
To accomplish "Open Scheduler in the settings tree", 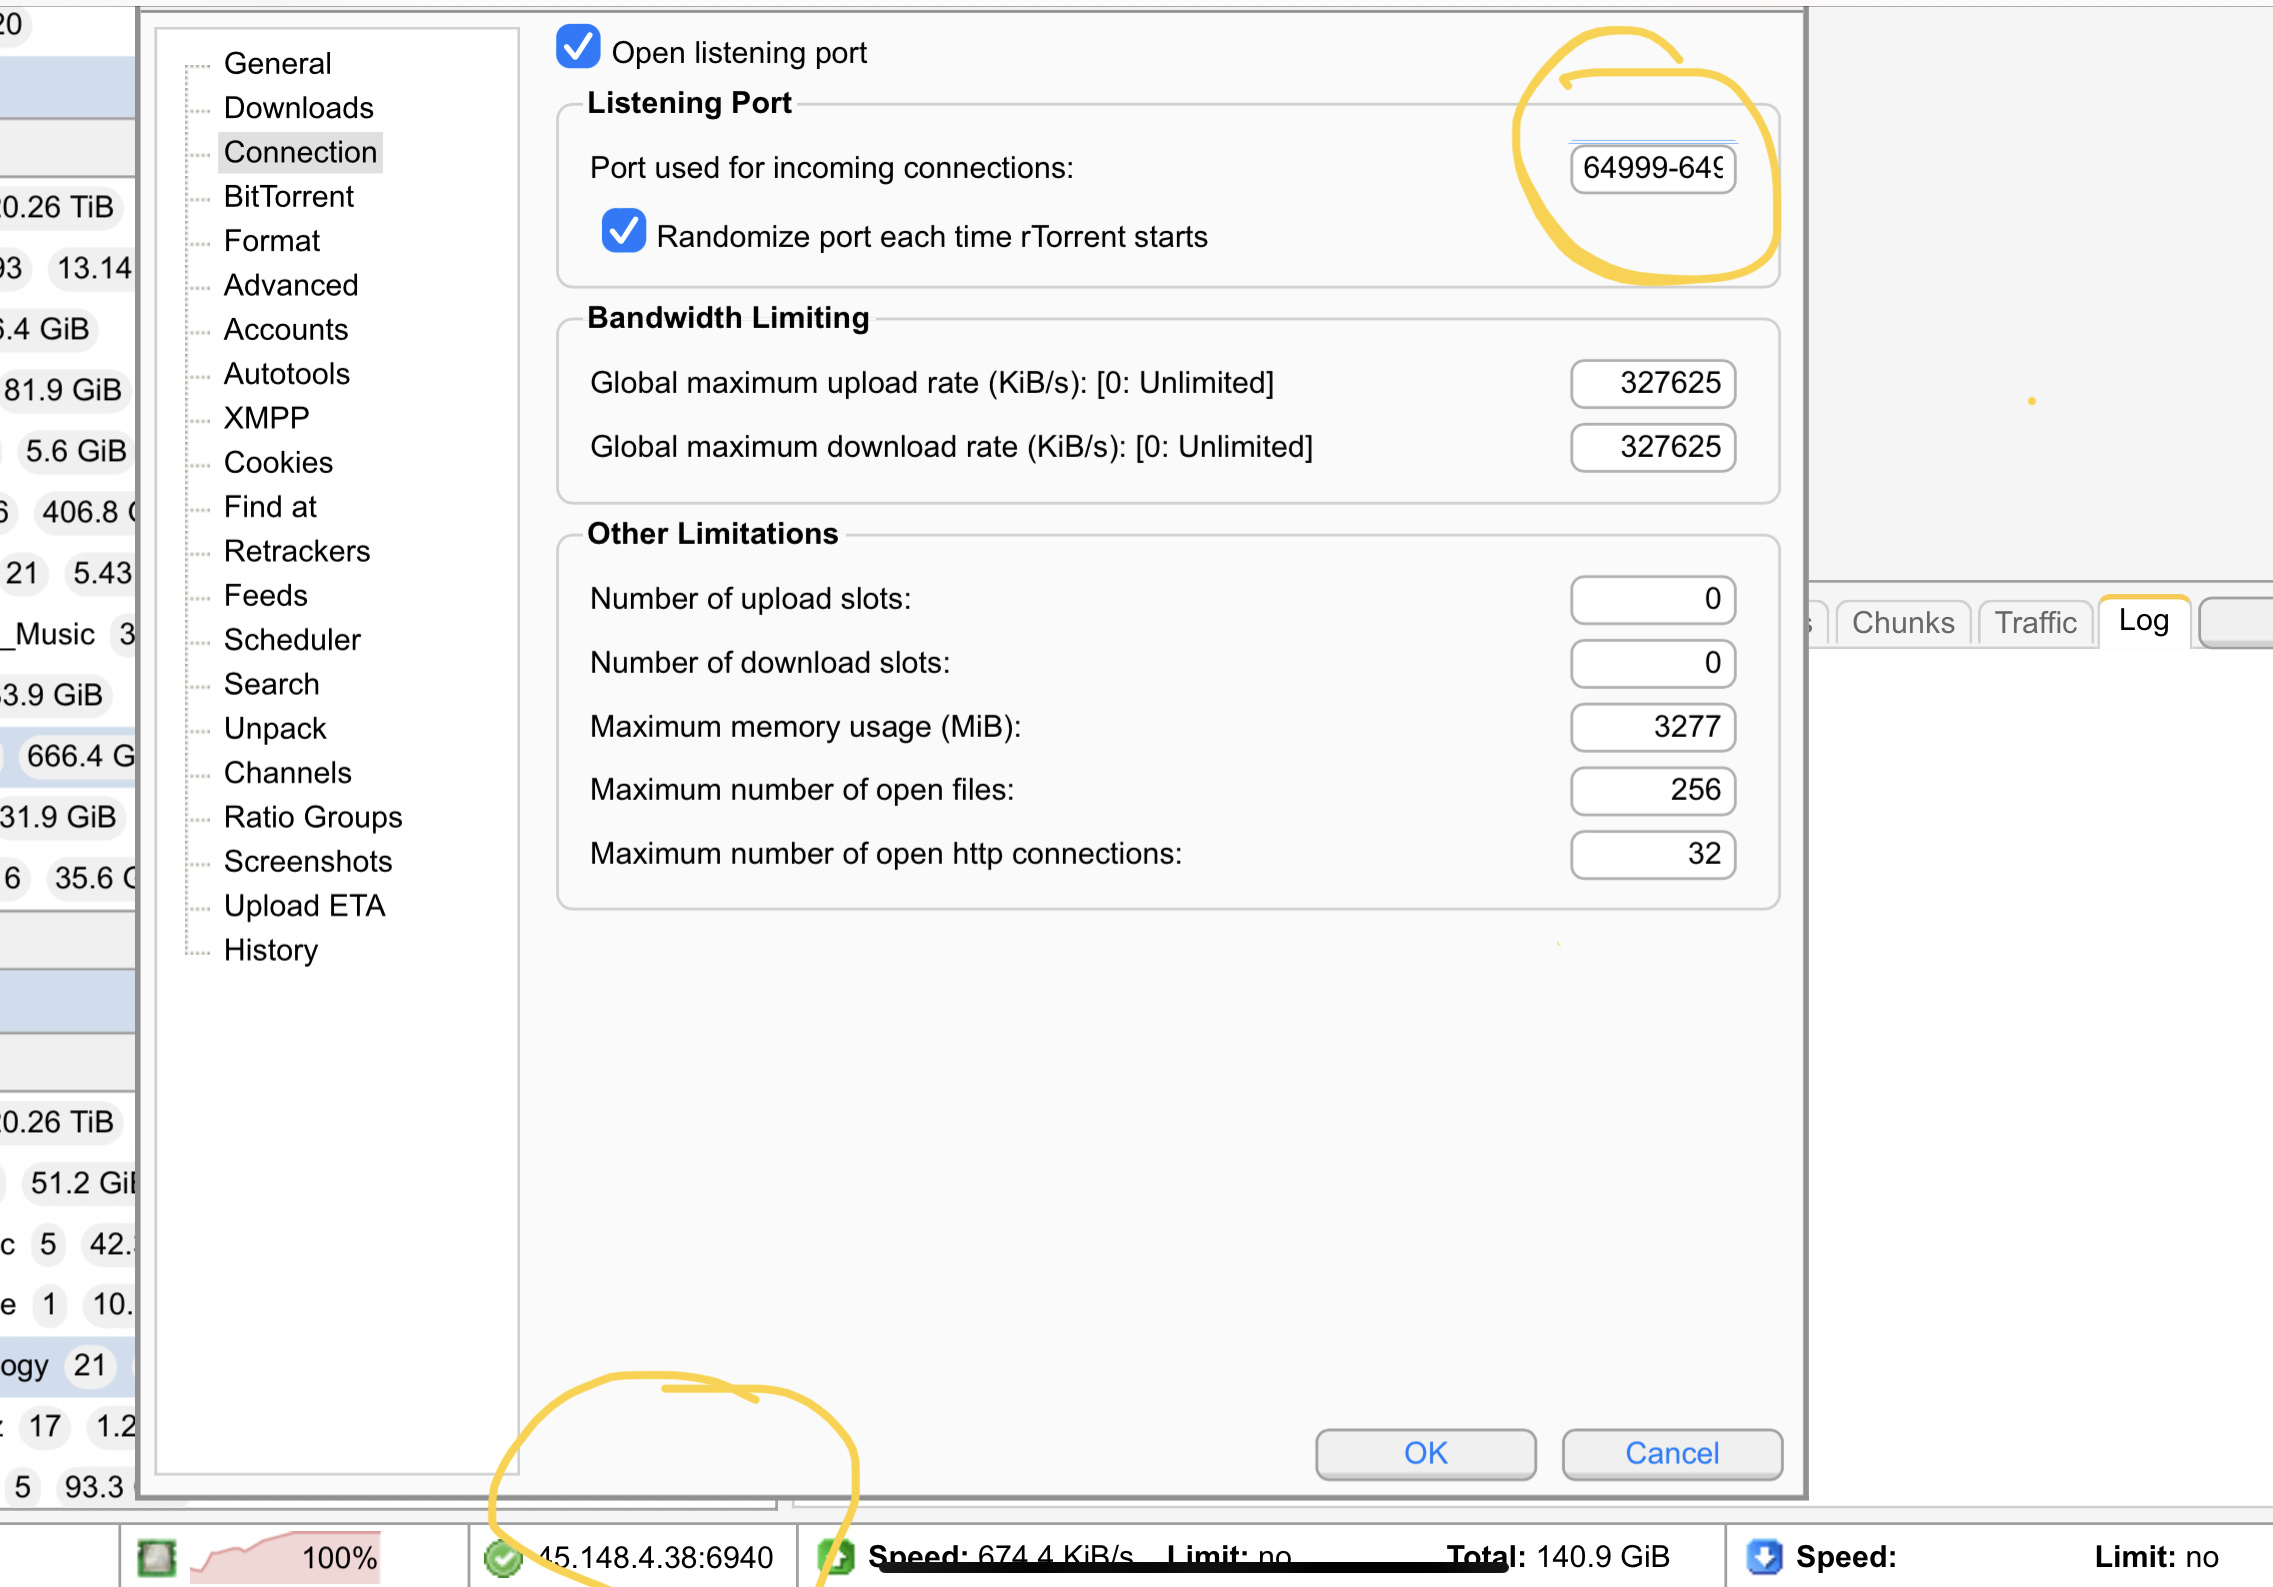I will point(292,640).
